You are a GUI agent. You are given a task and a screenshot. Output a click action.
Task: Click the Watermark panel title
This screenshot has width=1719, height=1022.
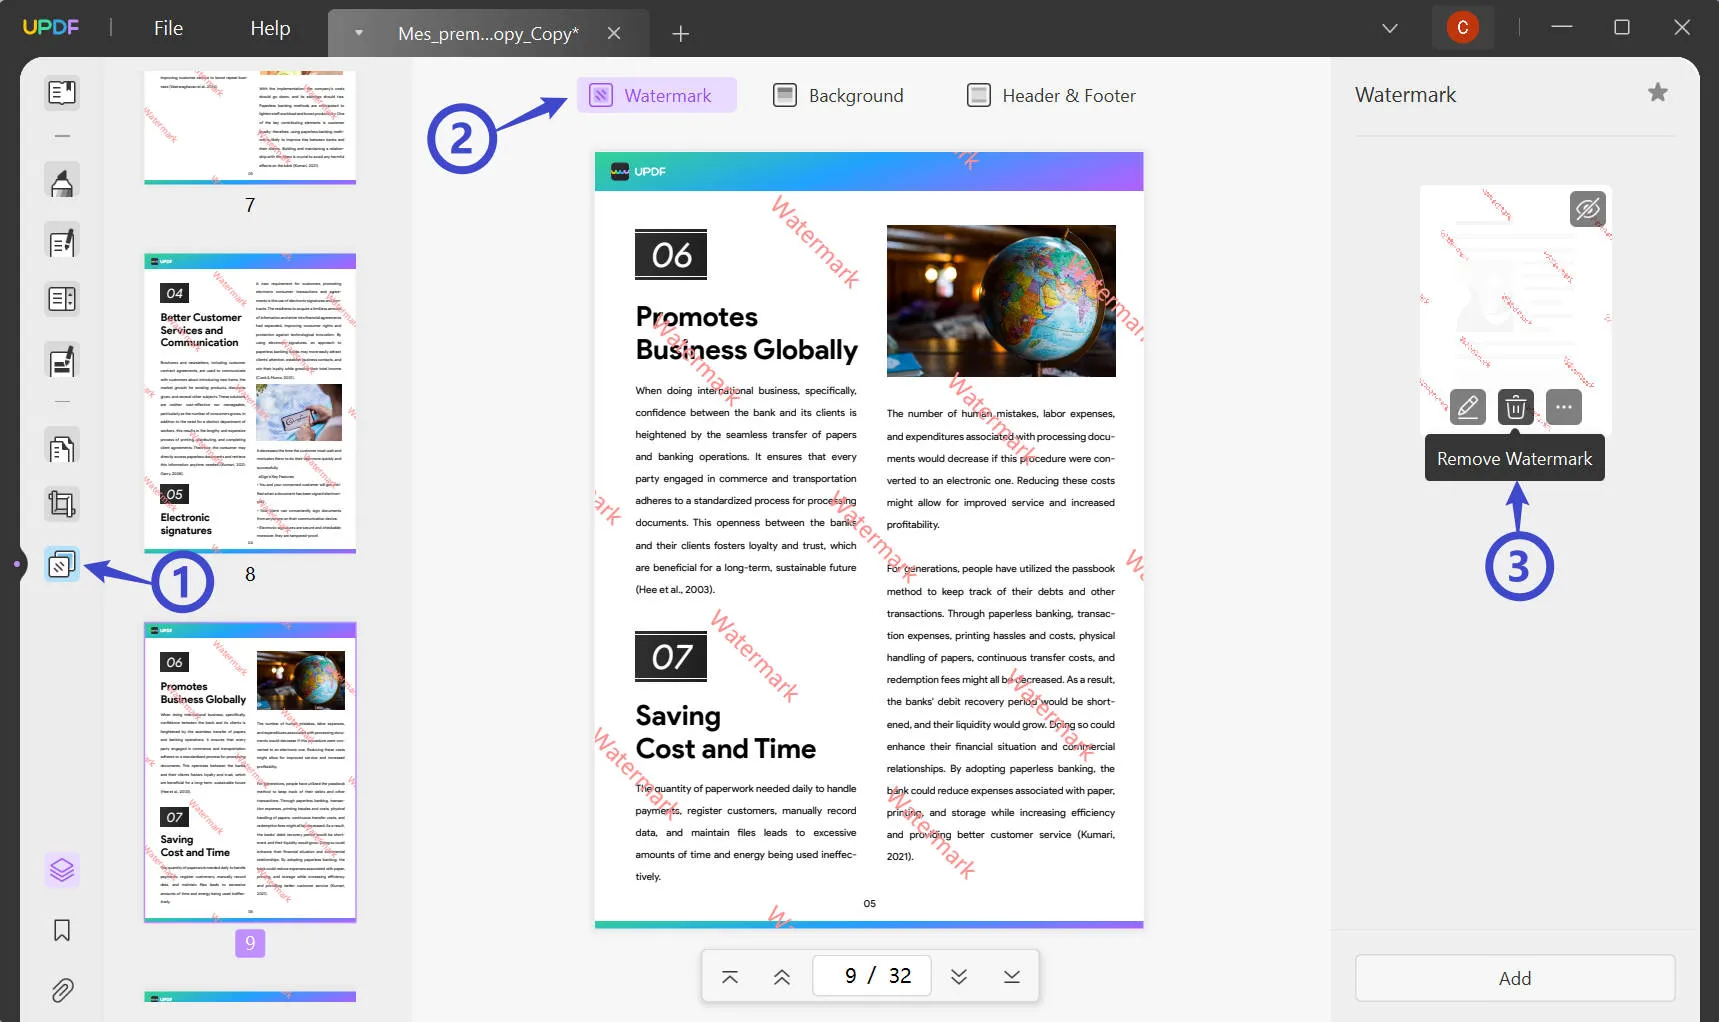pos(1405,95)
